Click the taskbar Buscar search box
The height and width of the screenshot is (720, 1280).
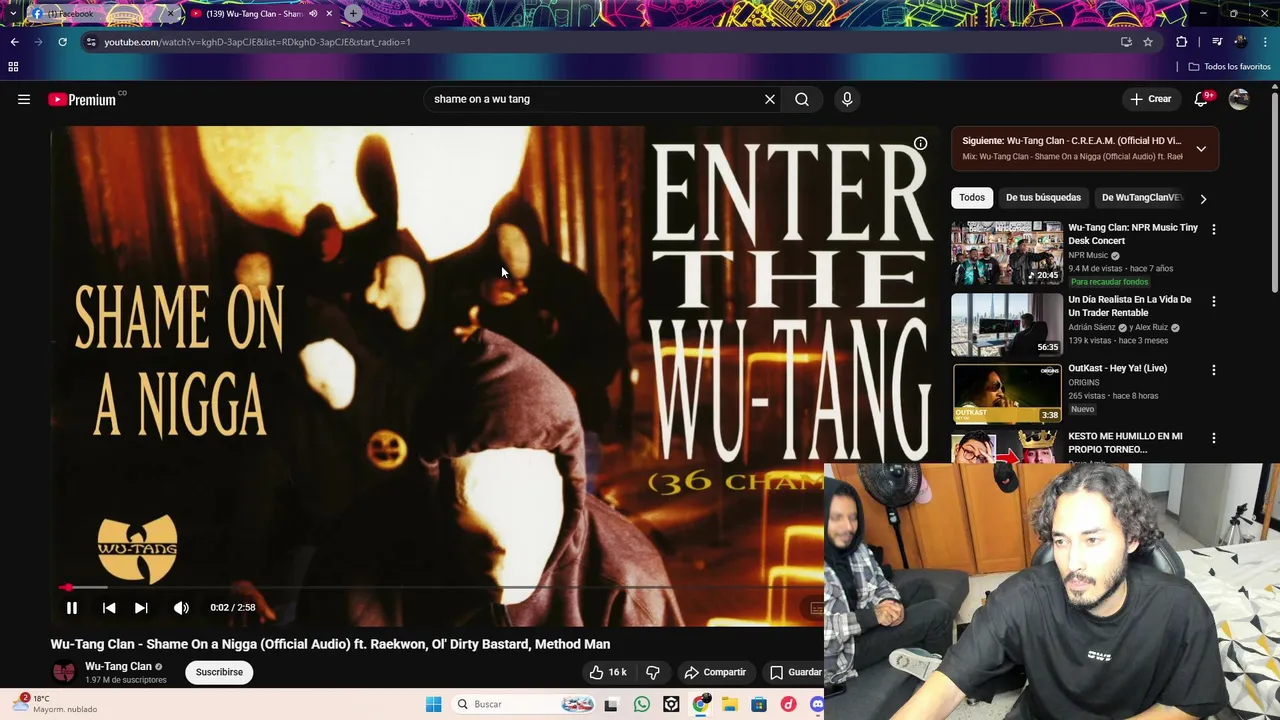tap(524, 704)
